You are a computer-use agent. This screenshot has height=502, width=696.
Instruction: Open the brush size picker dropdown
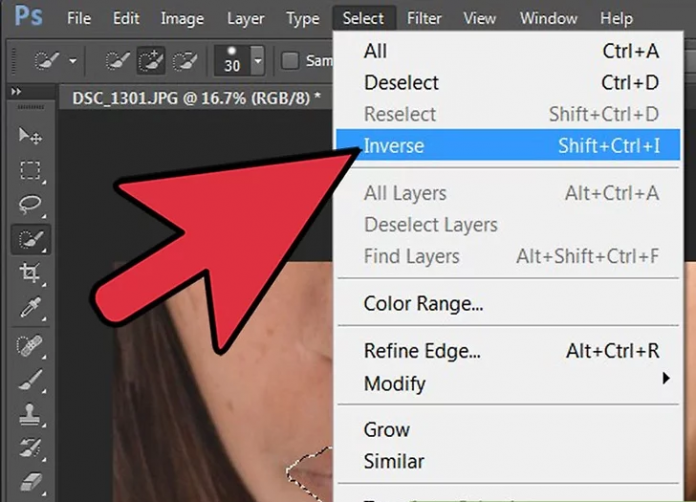click(258, 61)
